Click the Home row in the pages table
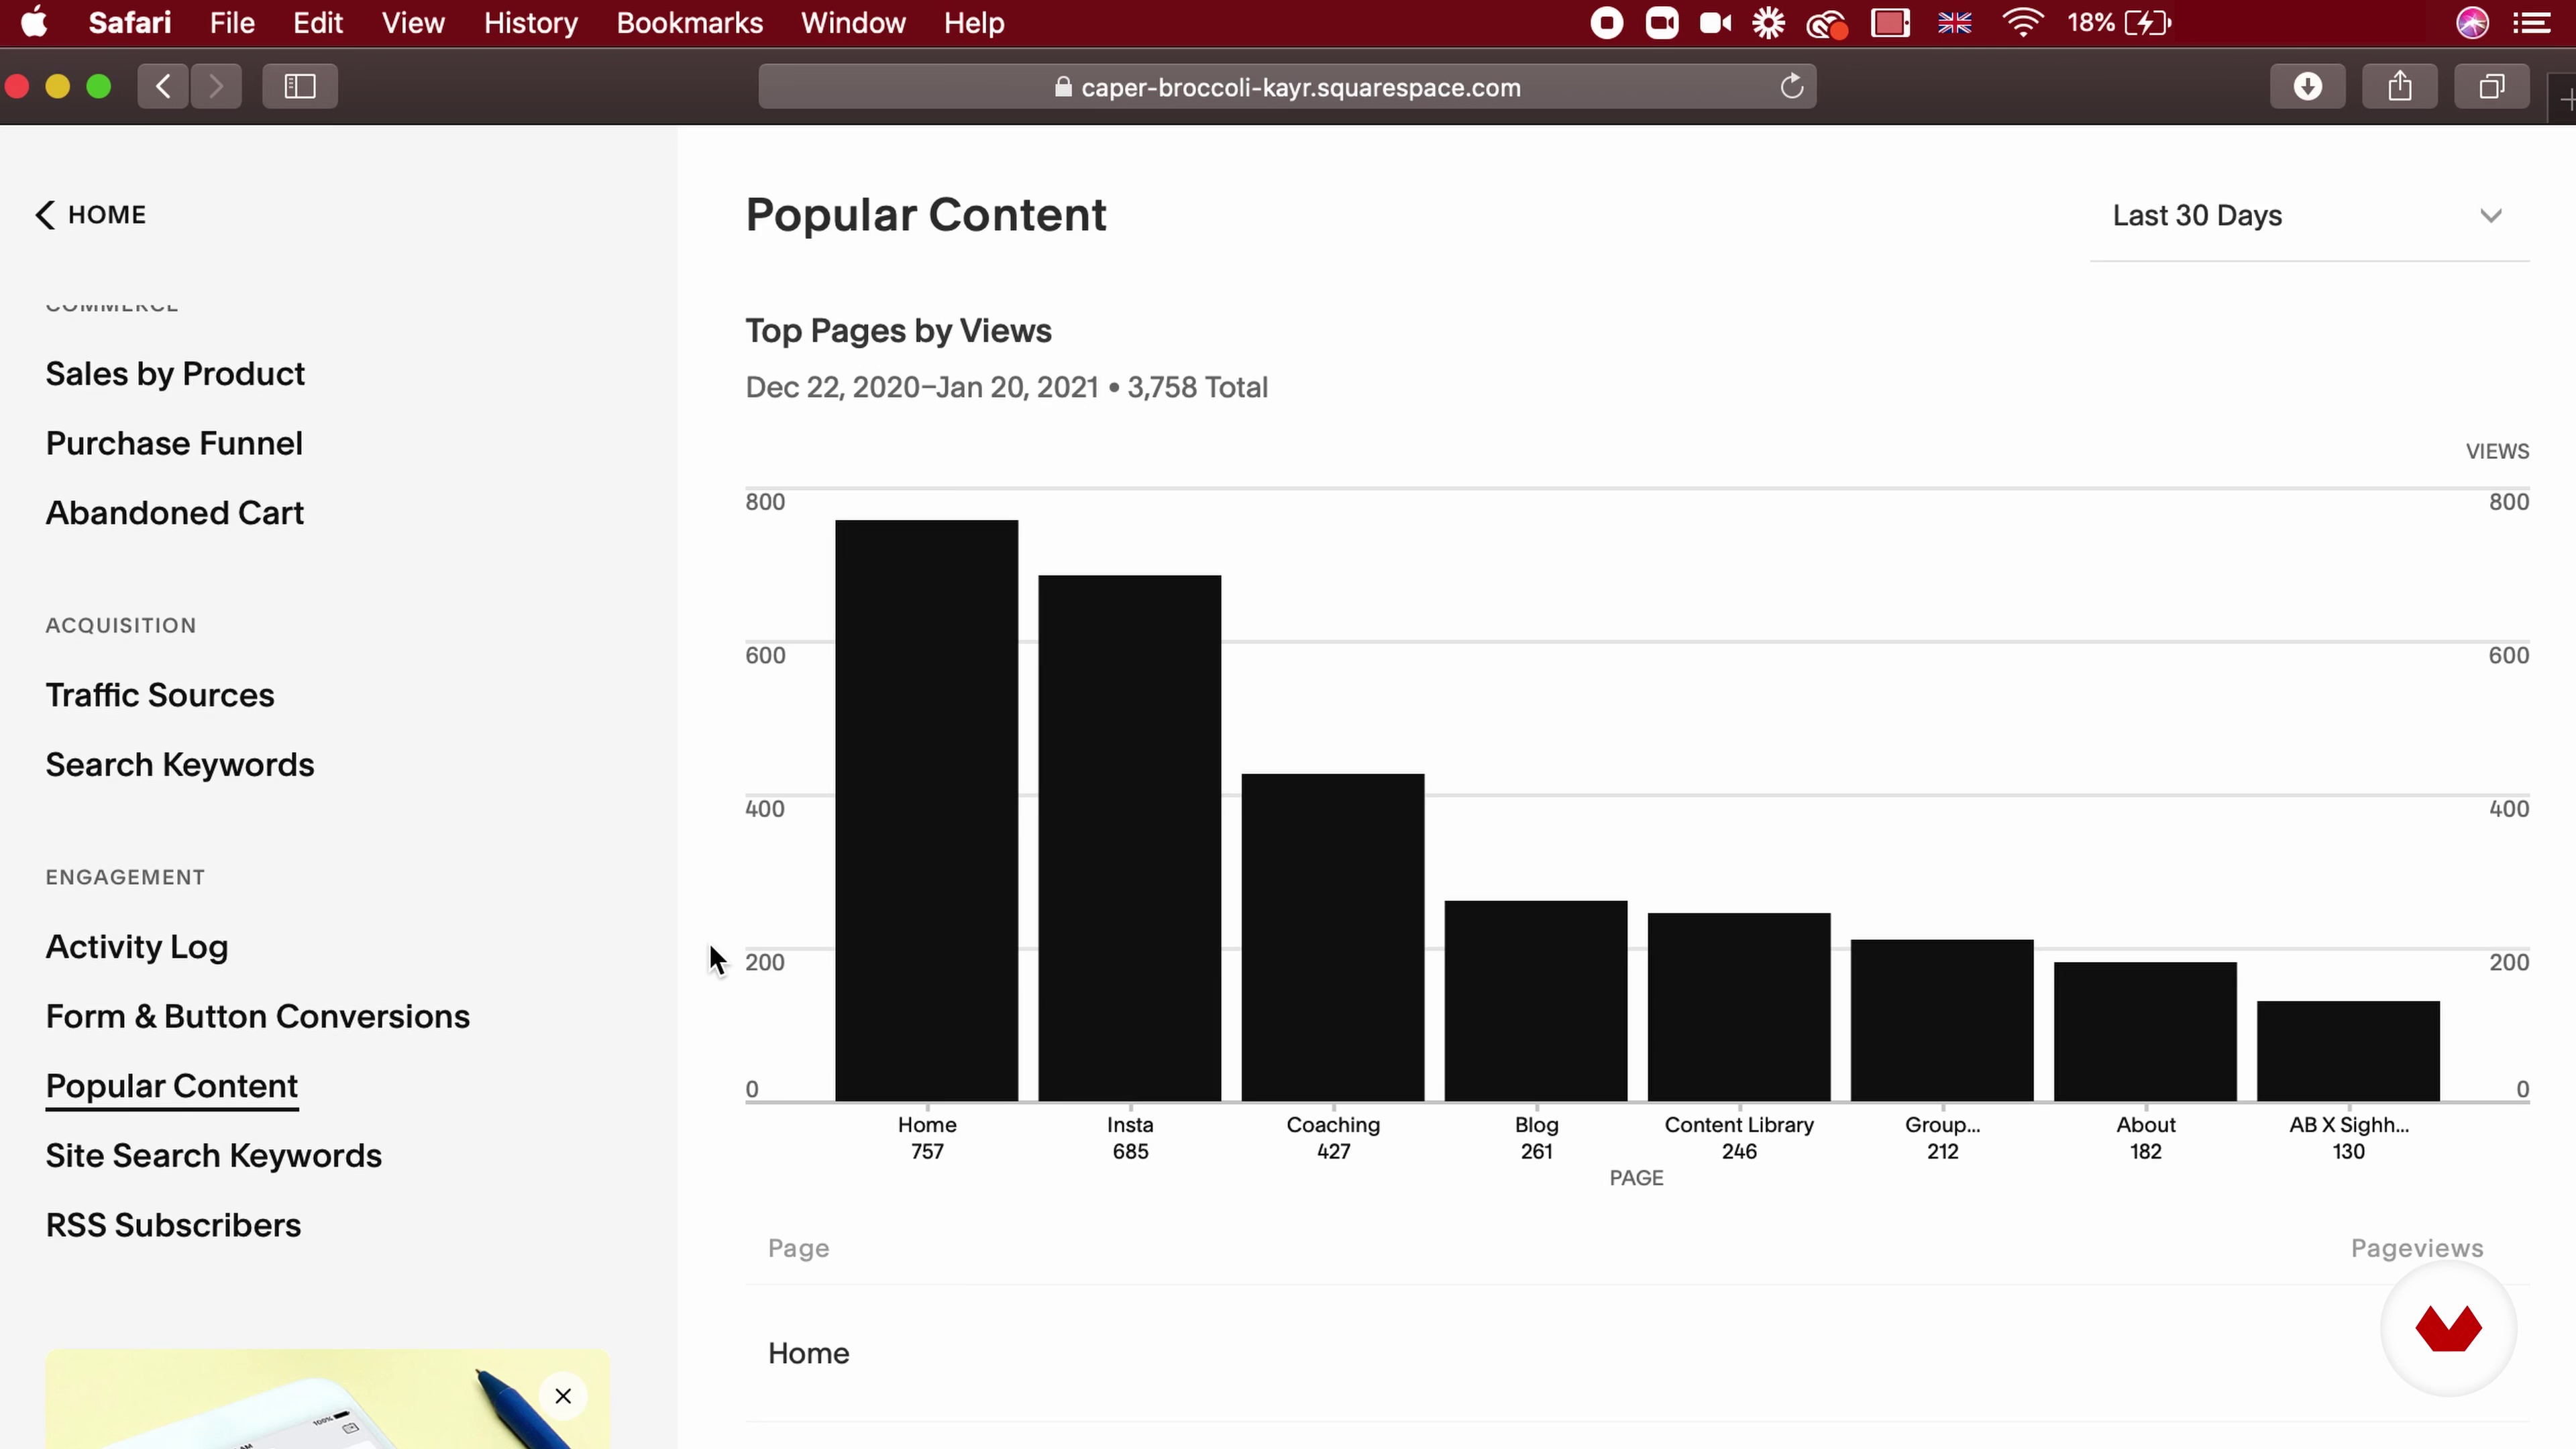This screenshot has height=1449, width=2576. click(x=1637, y=1353)
